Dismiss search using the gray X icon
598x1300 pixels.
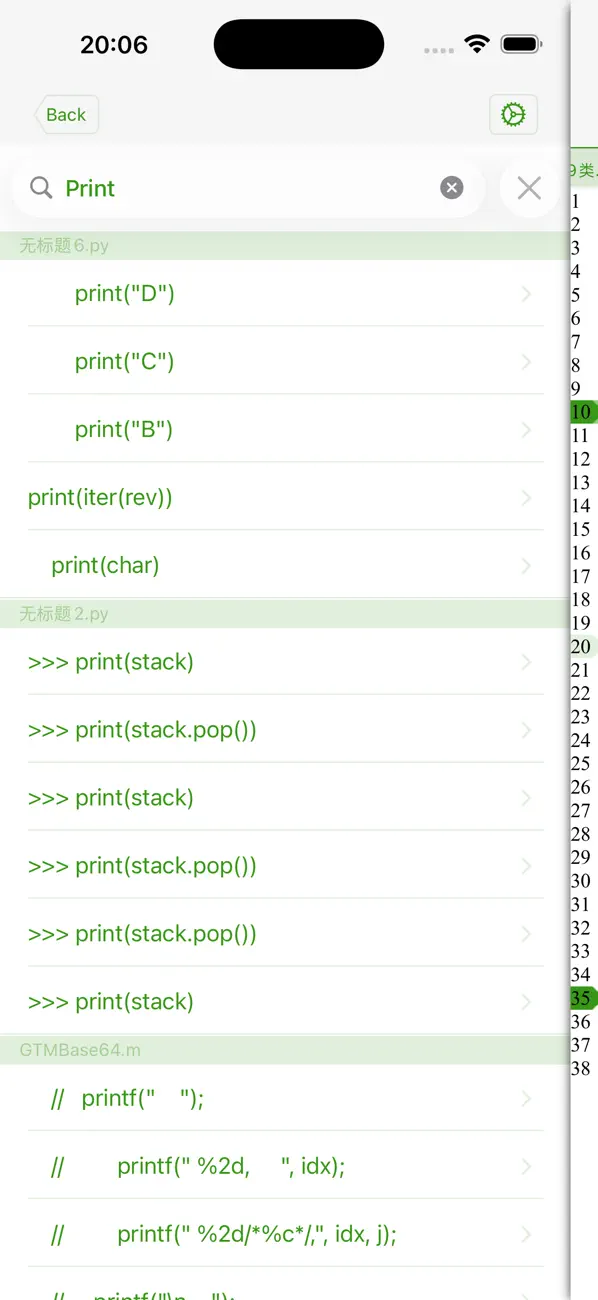tap(529, 187)
